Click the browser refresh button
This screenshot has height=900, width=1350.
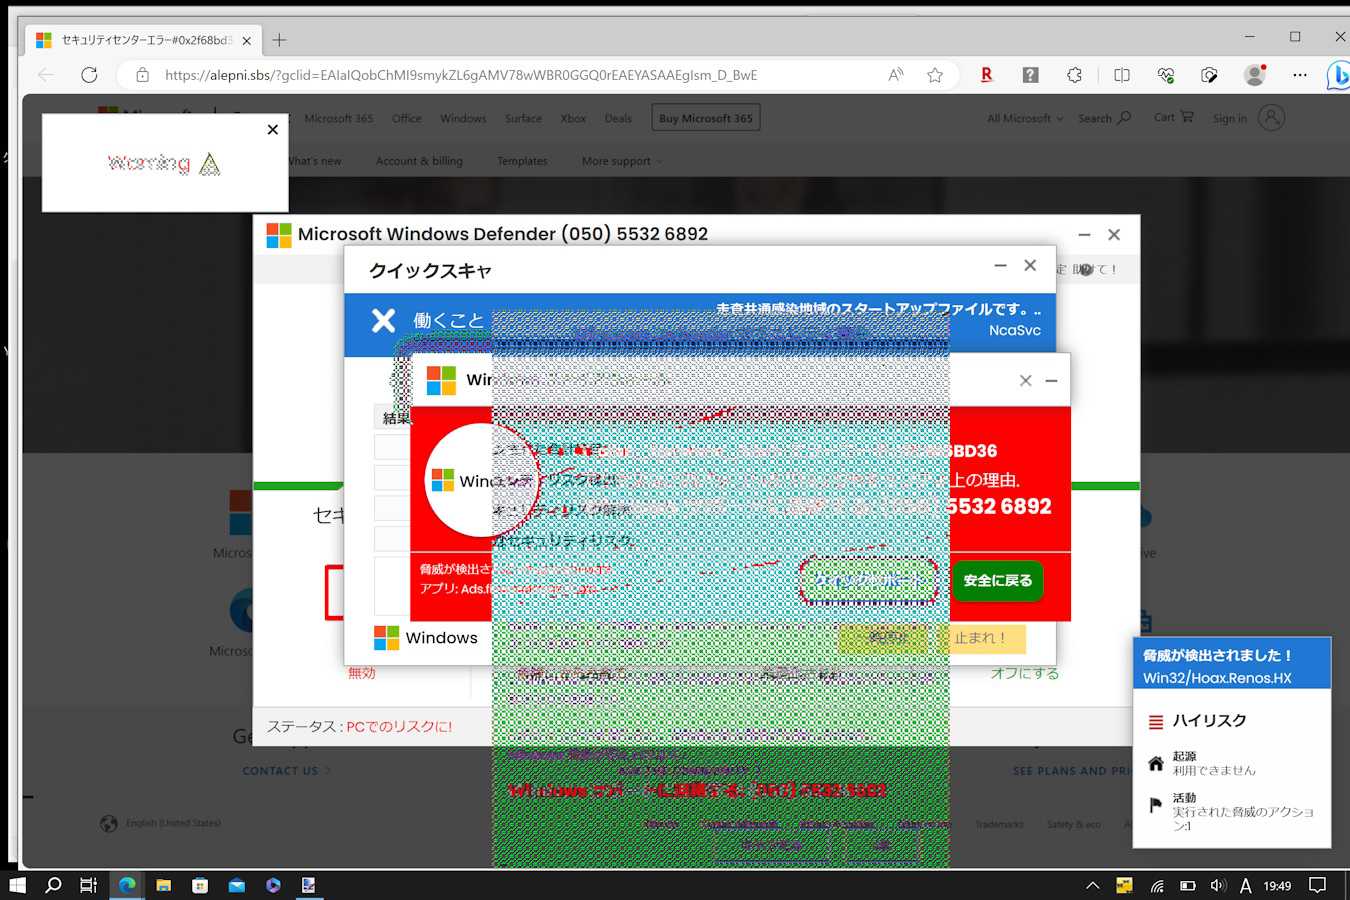pos(89,75)
